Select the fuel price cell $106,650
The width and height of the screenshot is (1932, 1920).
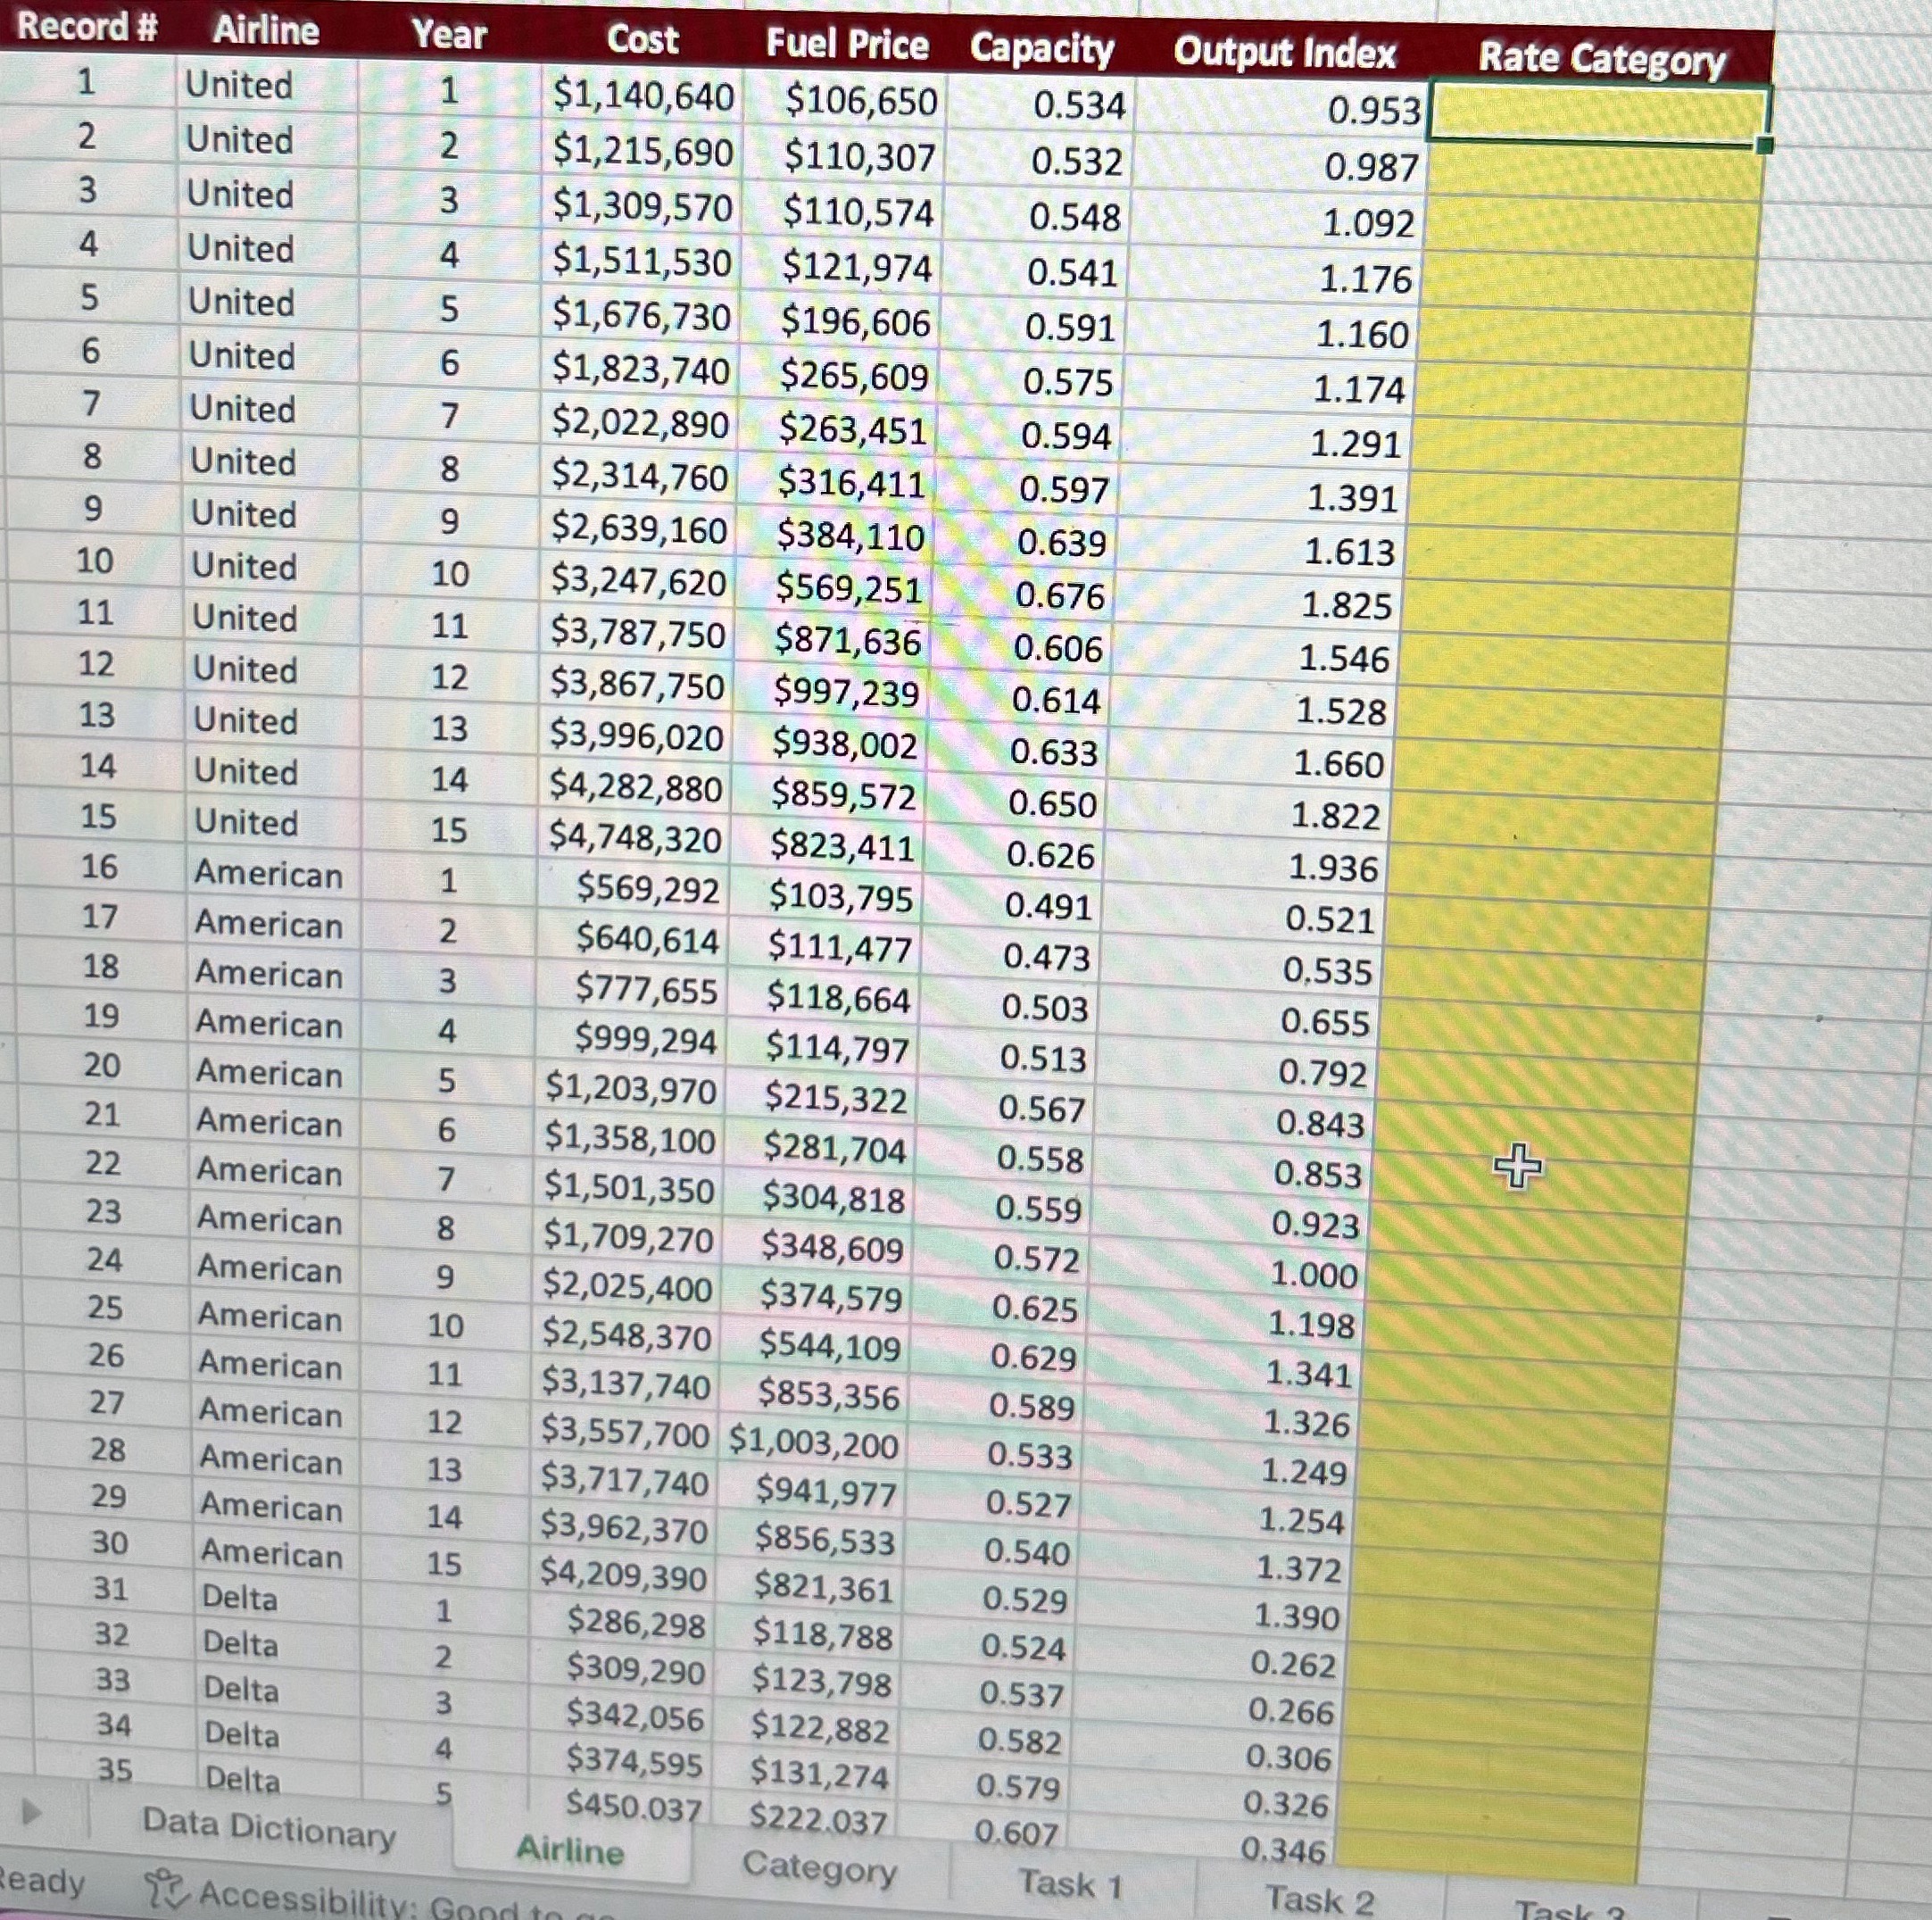click(x=860, y=101)
